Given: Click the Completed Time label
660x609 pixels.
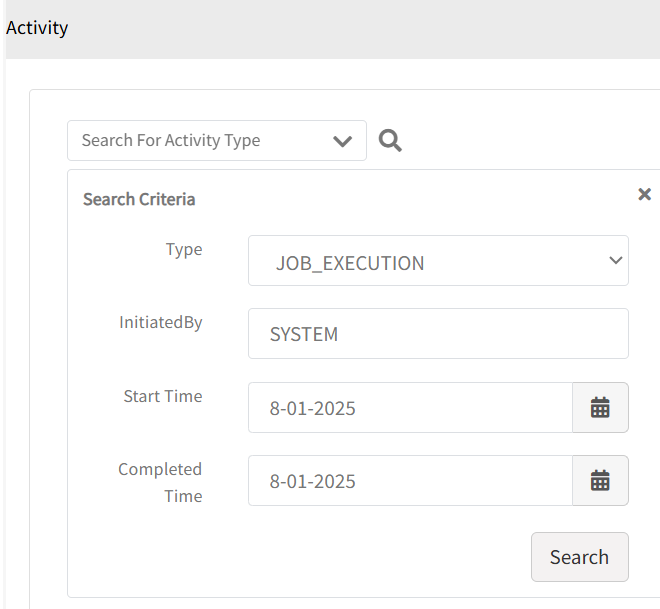Looking at the screenshot, I should tap(160, 483).
